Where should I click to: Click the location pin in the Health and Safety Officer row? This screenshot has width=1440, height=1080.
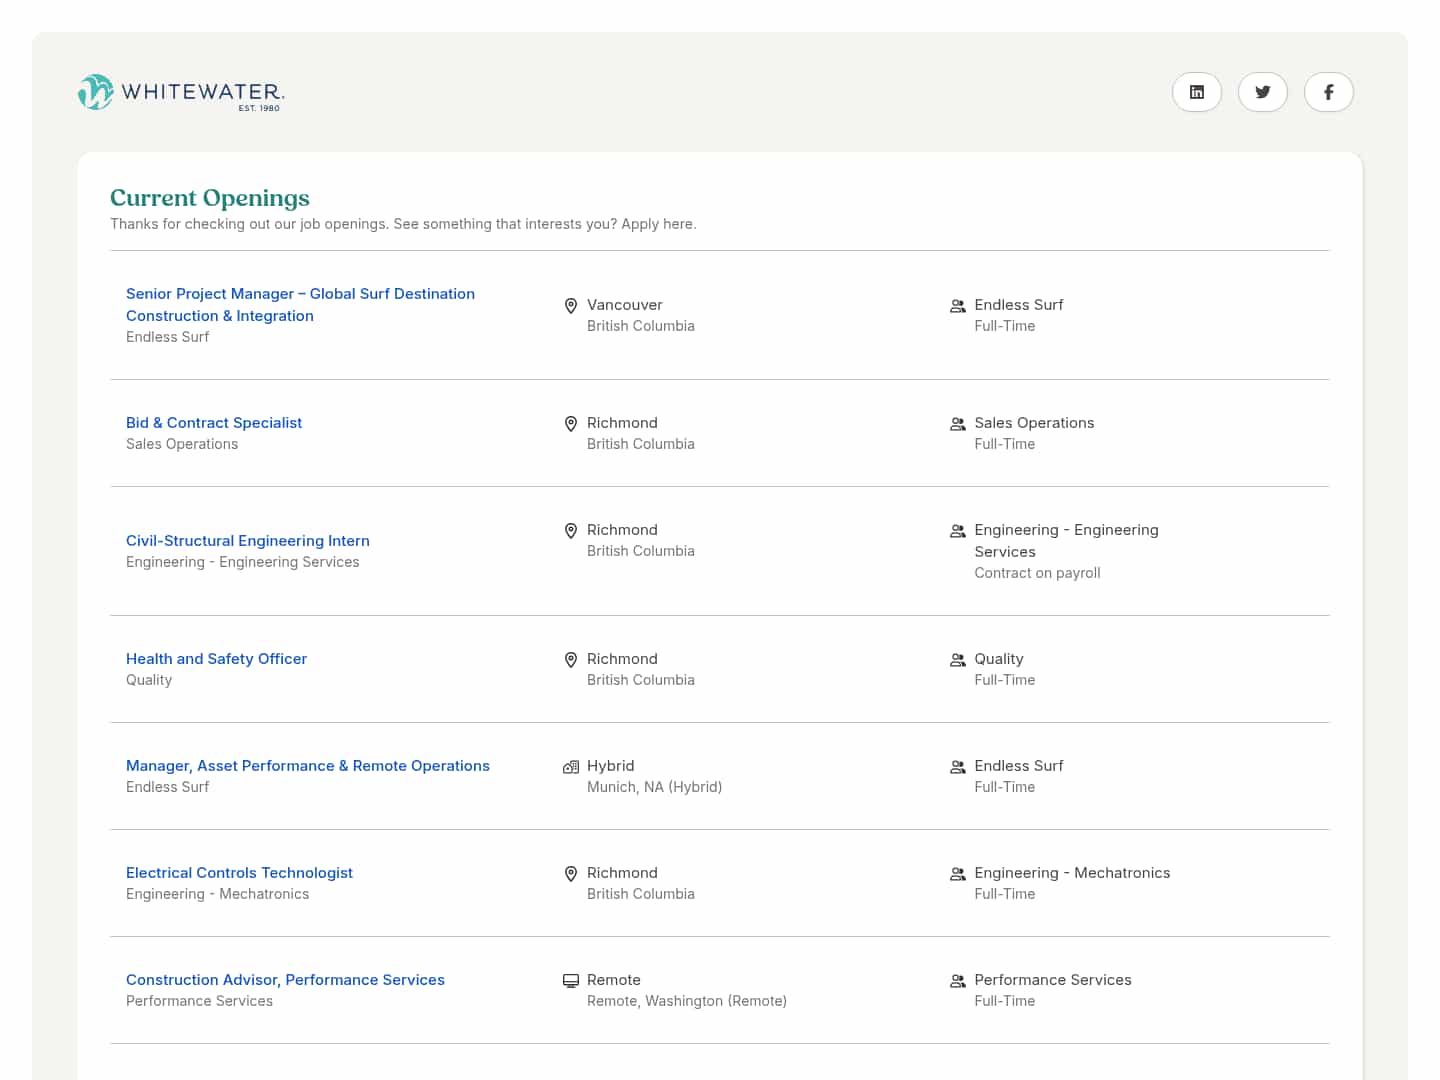point(571,660)
